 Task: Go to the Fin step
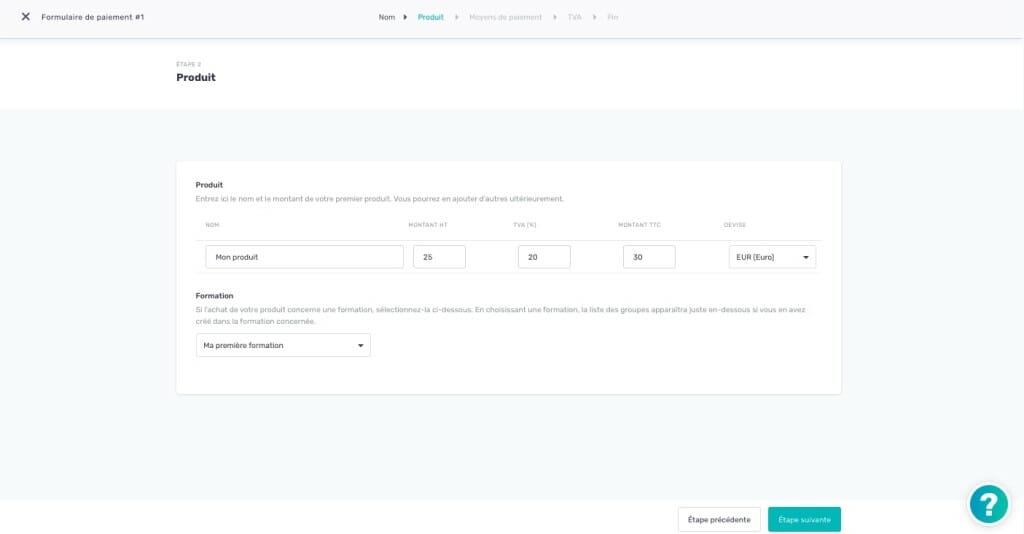613,17
